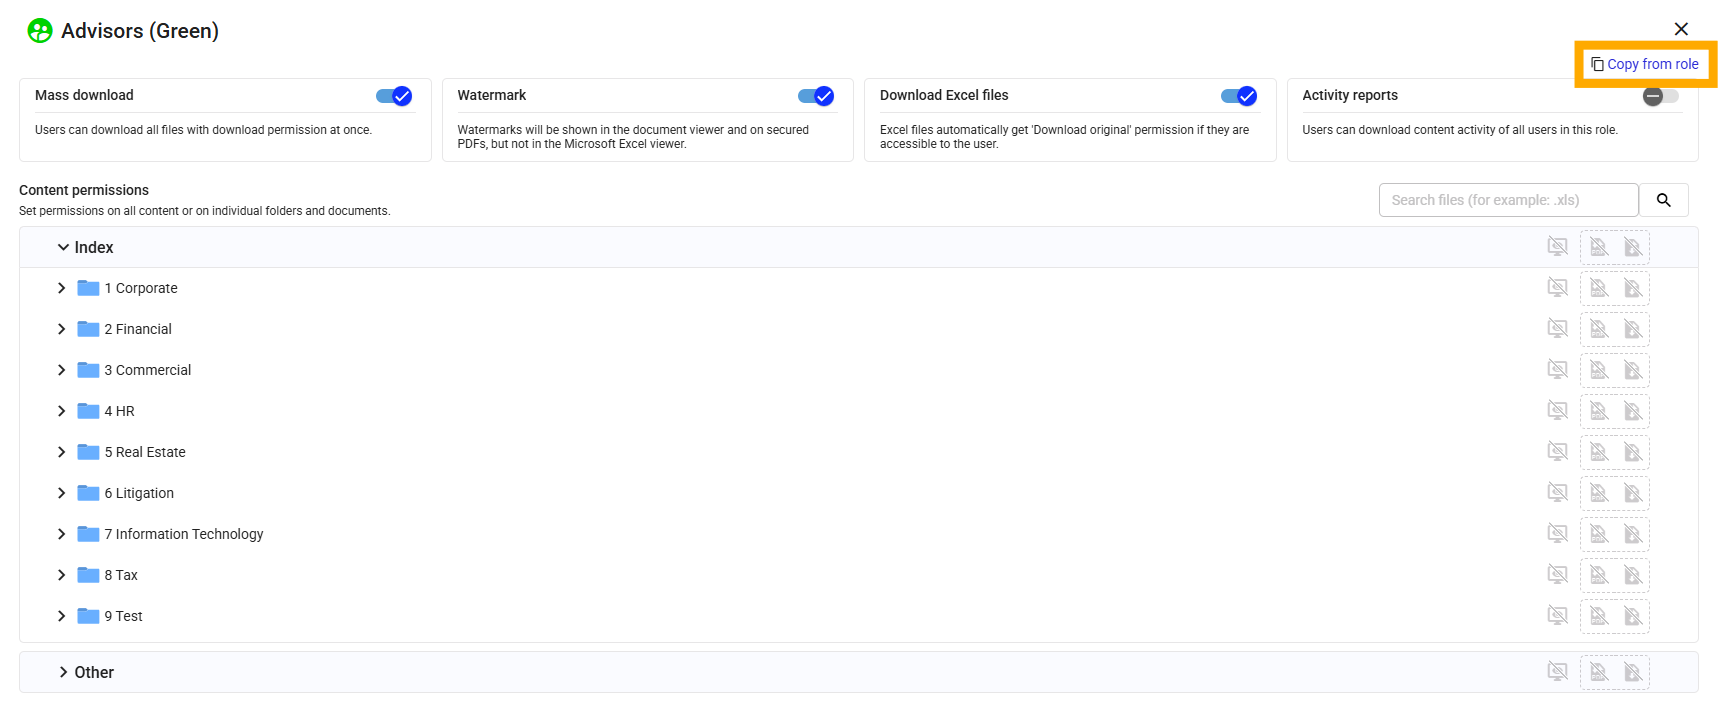Expand the 5 Real Estate folder
The image size is (1719, 708).
[x=62, y=452]
